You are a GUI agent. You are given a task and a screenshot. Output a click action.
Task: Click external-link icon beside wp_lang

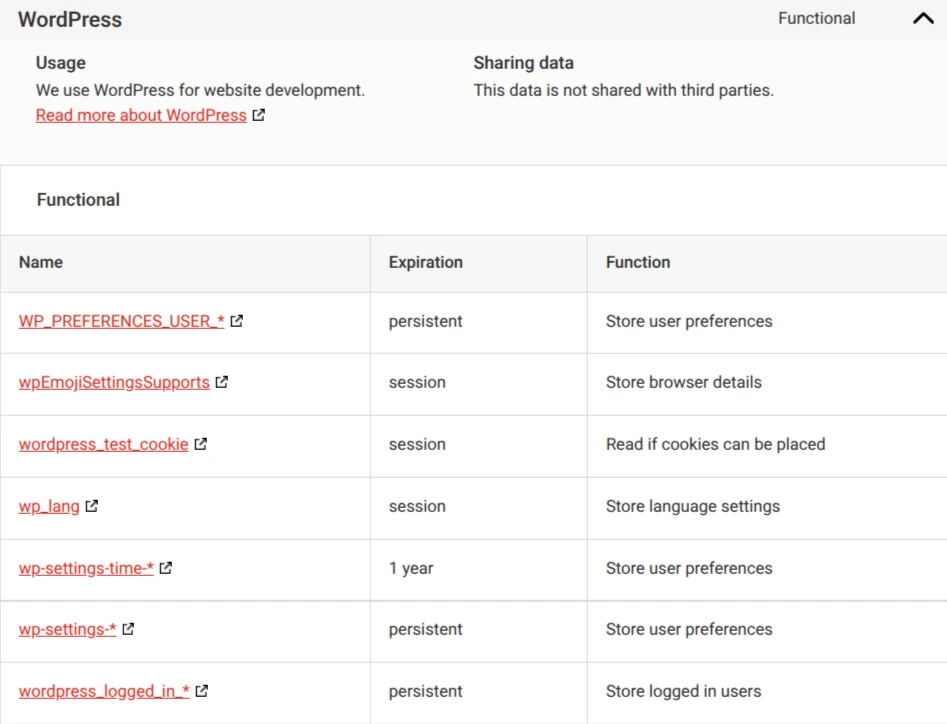click(x=91, y=506)
